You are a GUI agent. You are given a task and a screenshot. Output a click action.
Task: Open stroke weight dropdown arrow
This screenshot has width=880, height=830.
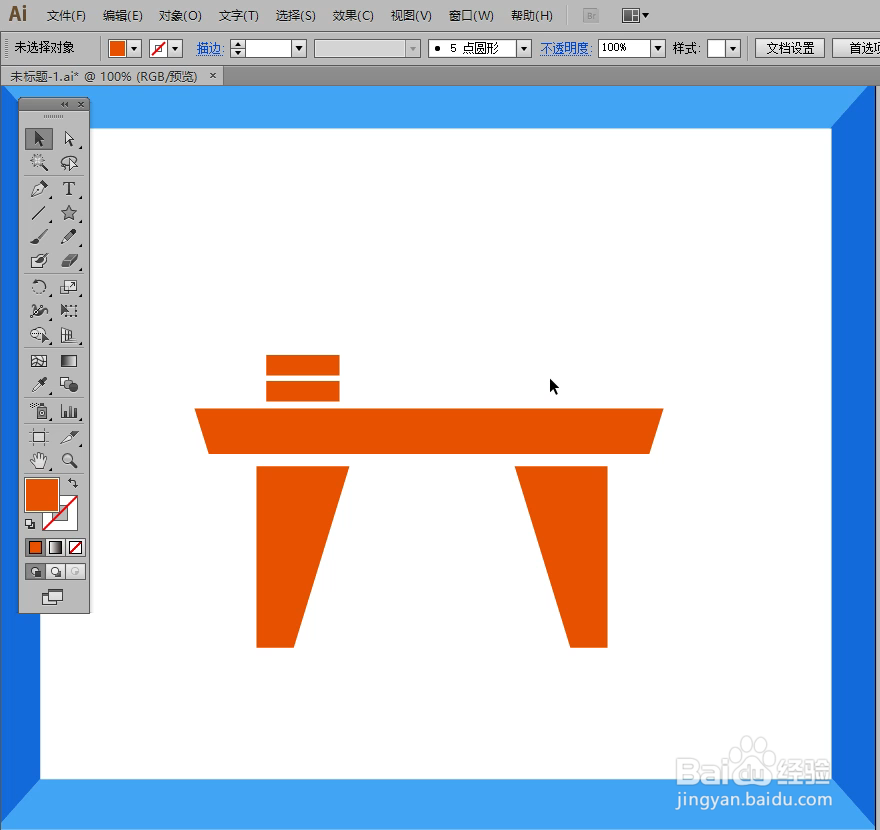[299, 49]
